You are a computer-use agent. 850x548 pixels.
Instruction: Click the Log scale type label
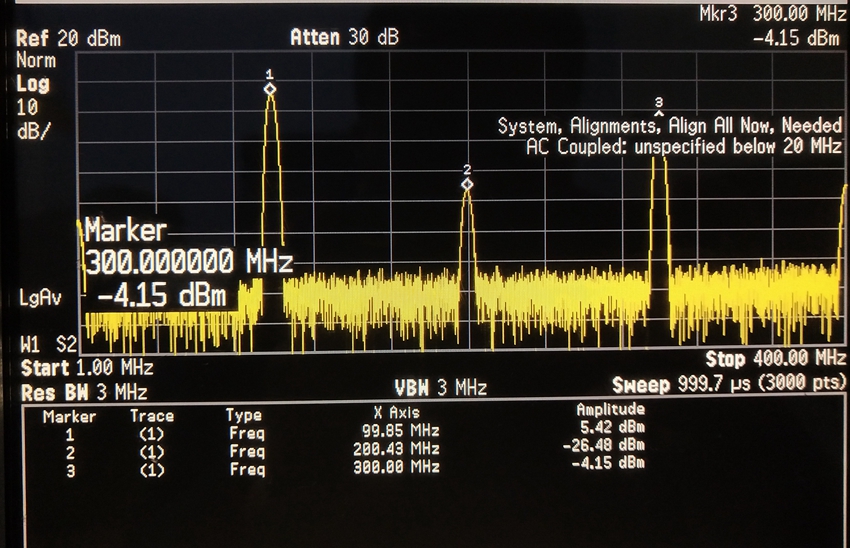tap(32, 83)
